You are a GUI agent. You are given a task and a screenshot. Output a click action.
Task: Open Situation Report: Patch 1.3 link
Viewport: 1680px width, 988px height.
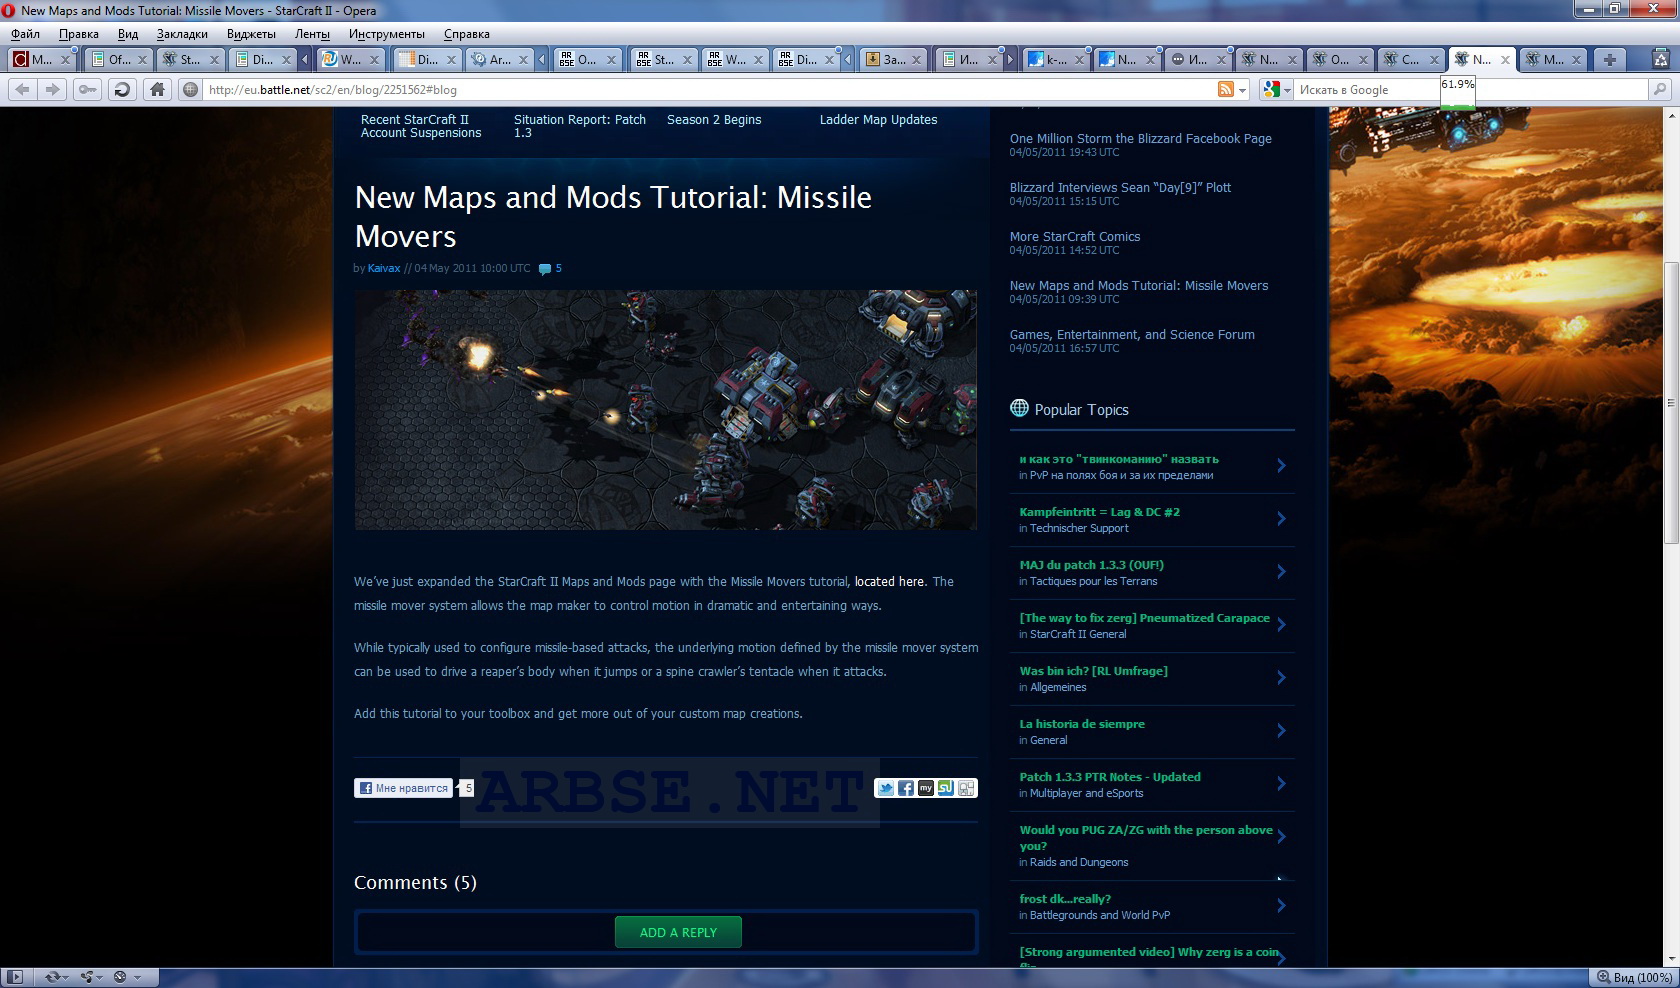point(580,126)
